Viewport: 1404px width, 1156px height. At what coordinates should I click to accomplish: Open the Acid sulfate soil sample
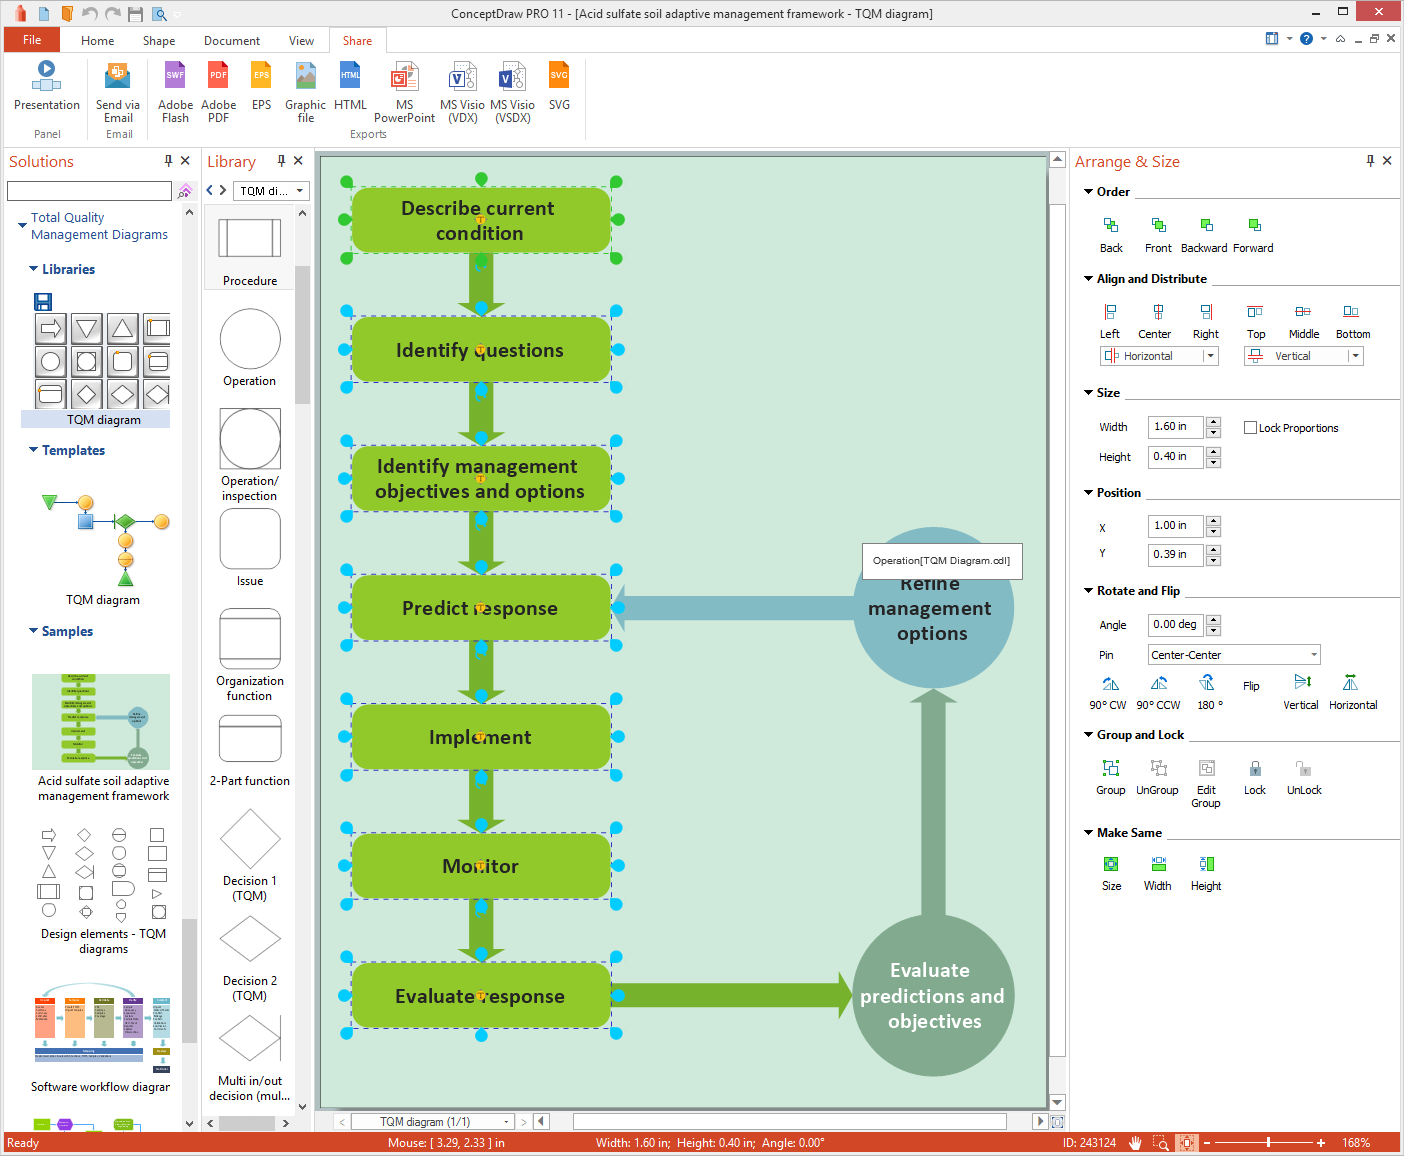101,722
